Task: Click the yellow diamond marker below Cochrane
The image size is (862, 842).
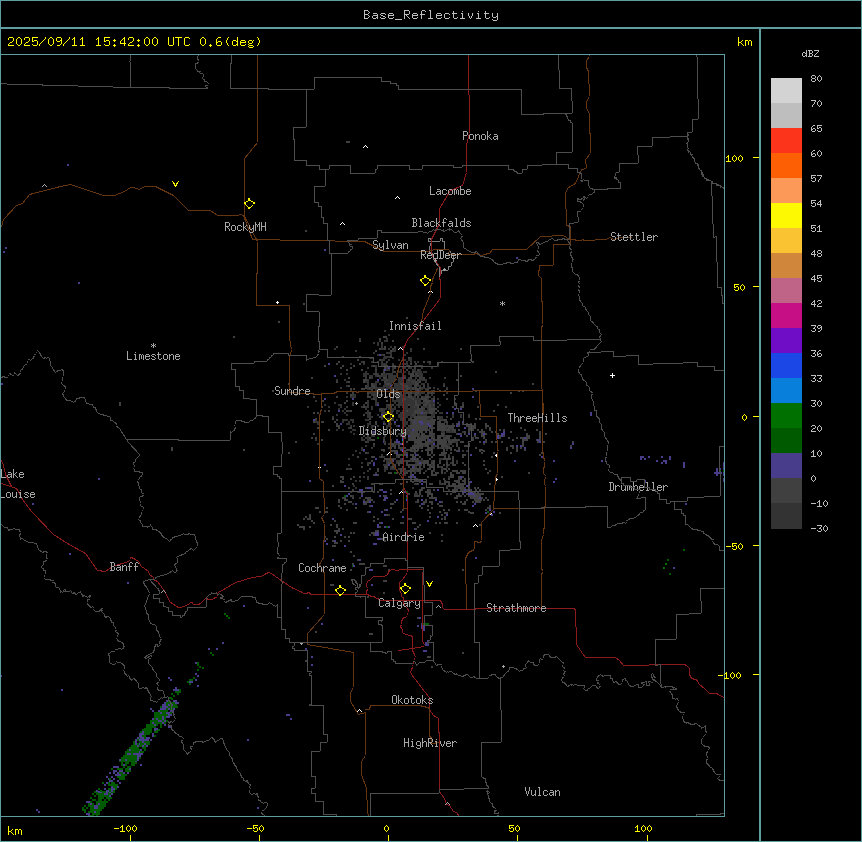Action: pos(340,590)
